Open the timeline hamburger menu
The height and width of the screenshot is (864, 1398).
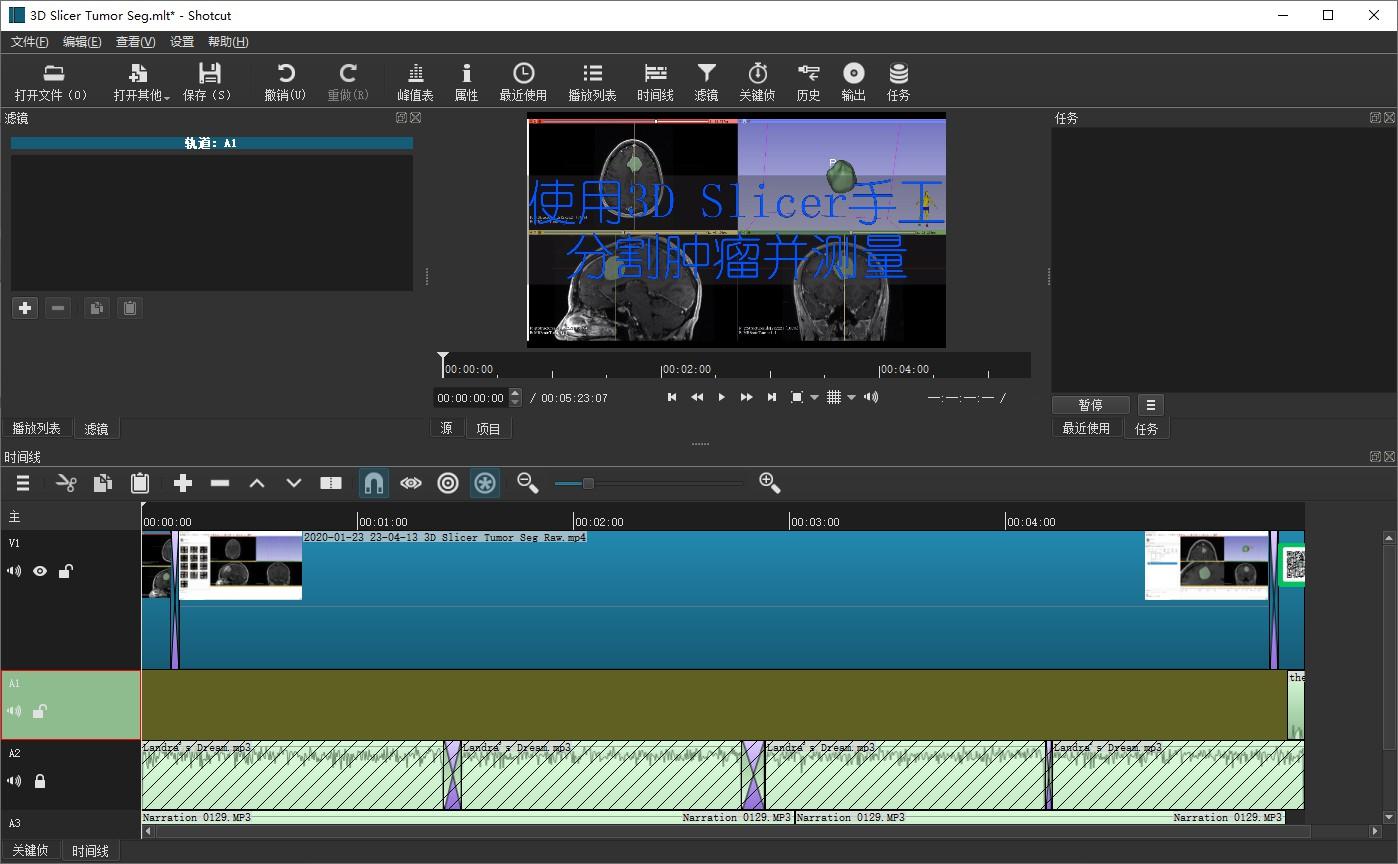(x=22, y=483)
